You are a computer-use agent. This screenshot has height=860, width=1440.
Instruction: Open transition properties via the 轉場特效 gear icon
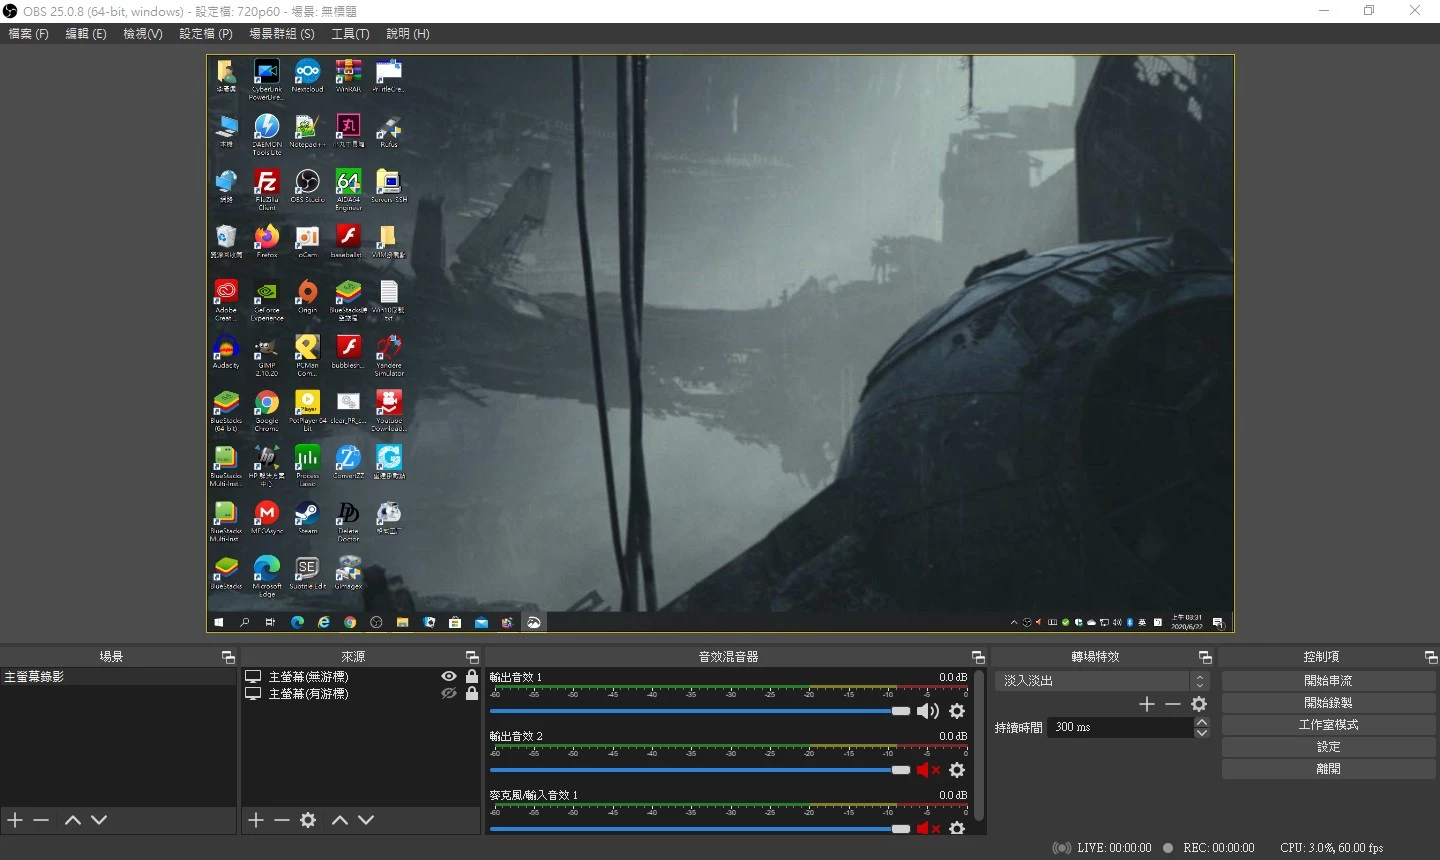coord(1199,704)
